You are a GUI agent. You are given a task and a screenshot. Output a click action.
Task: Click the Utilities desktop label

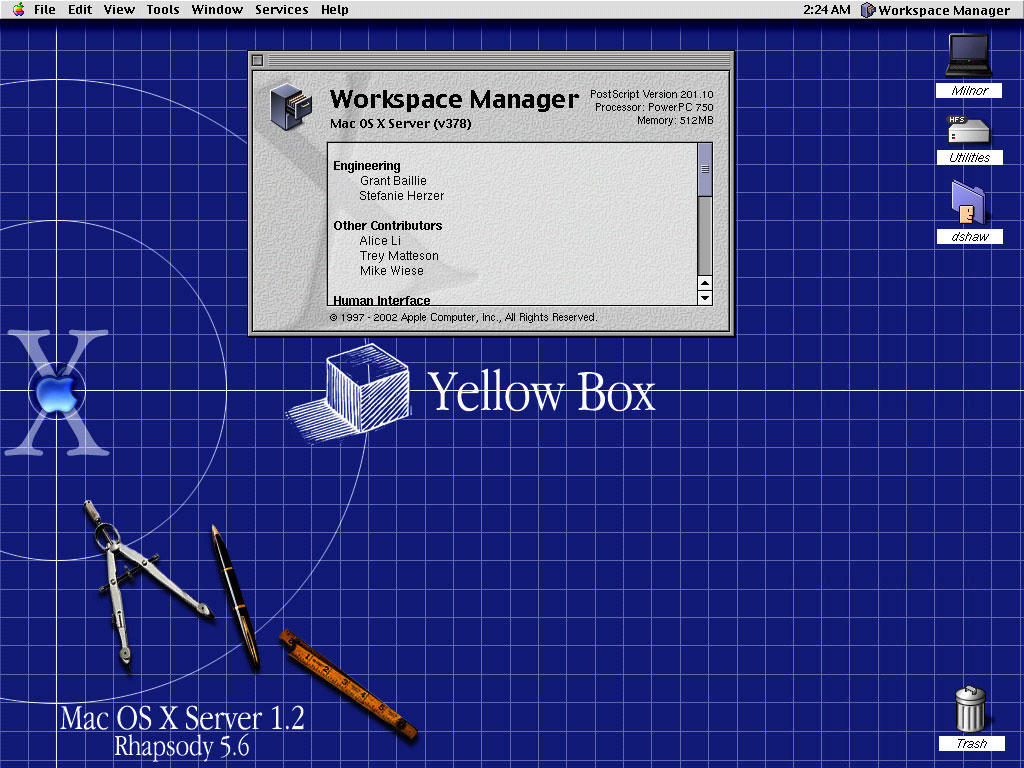tap(970, 157)
